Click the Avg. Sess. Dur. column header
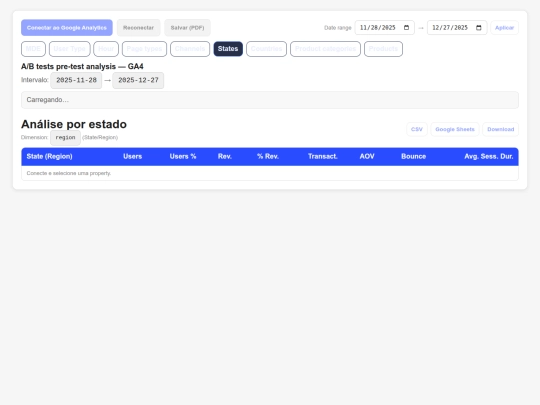The image size is (540, 405). (489, 156)
